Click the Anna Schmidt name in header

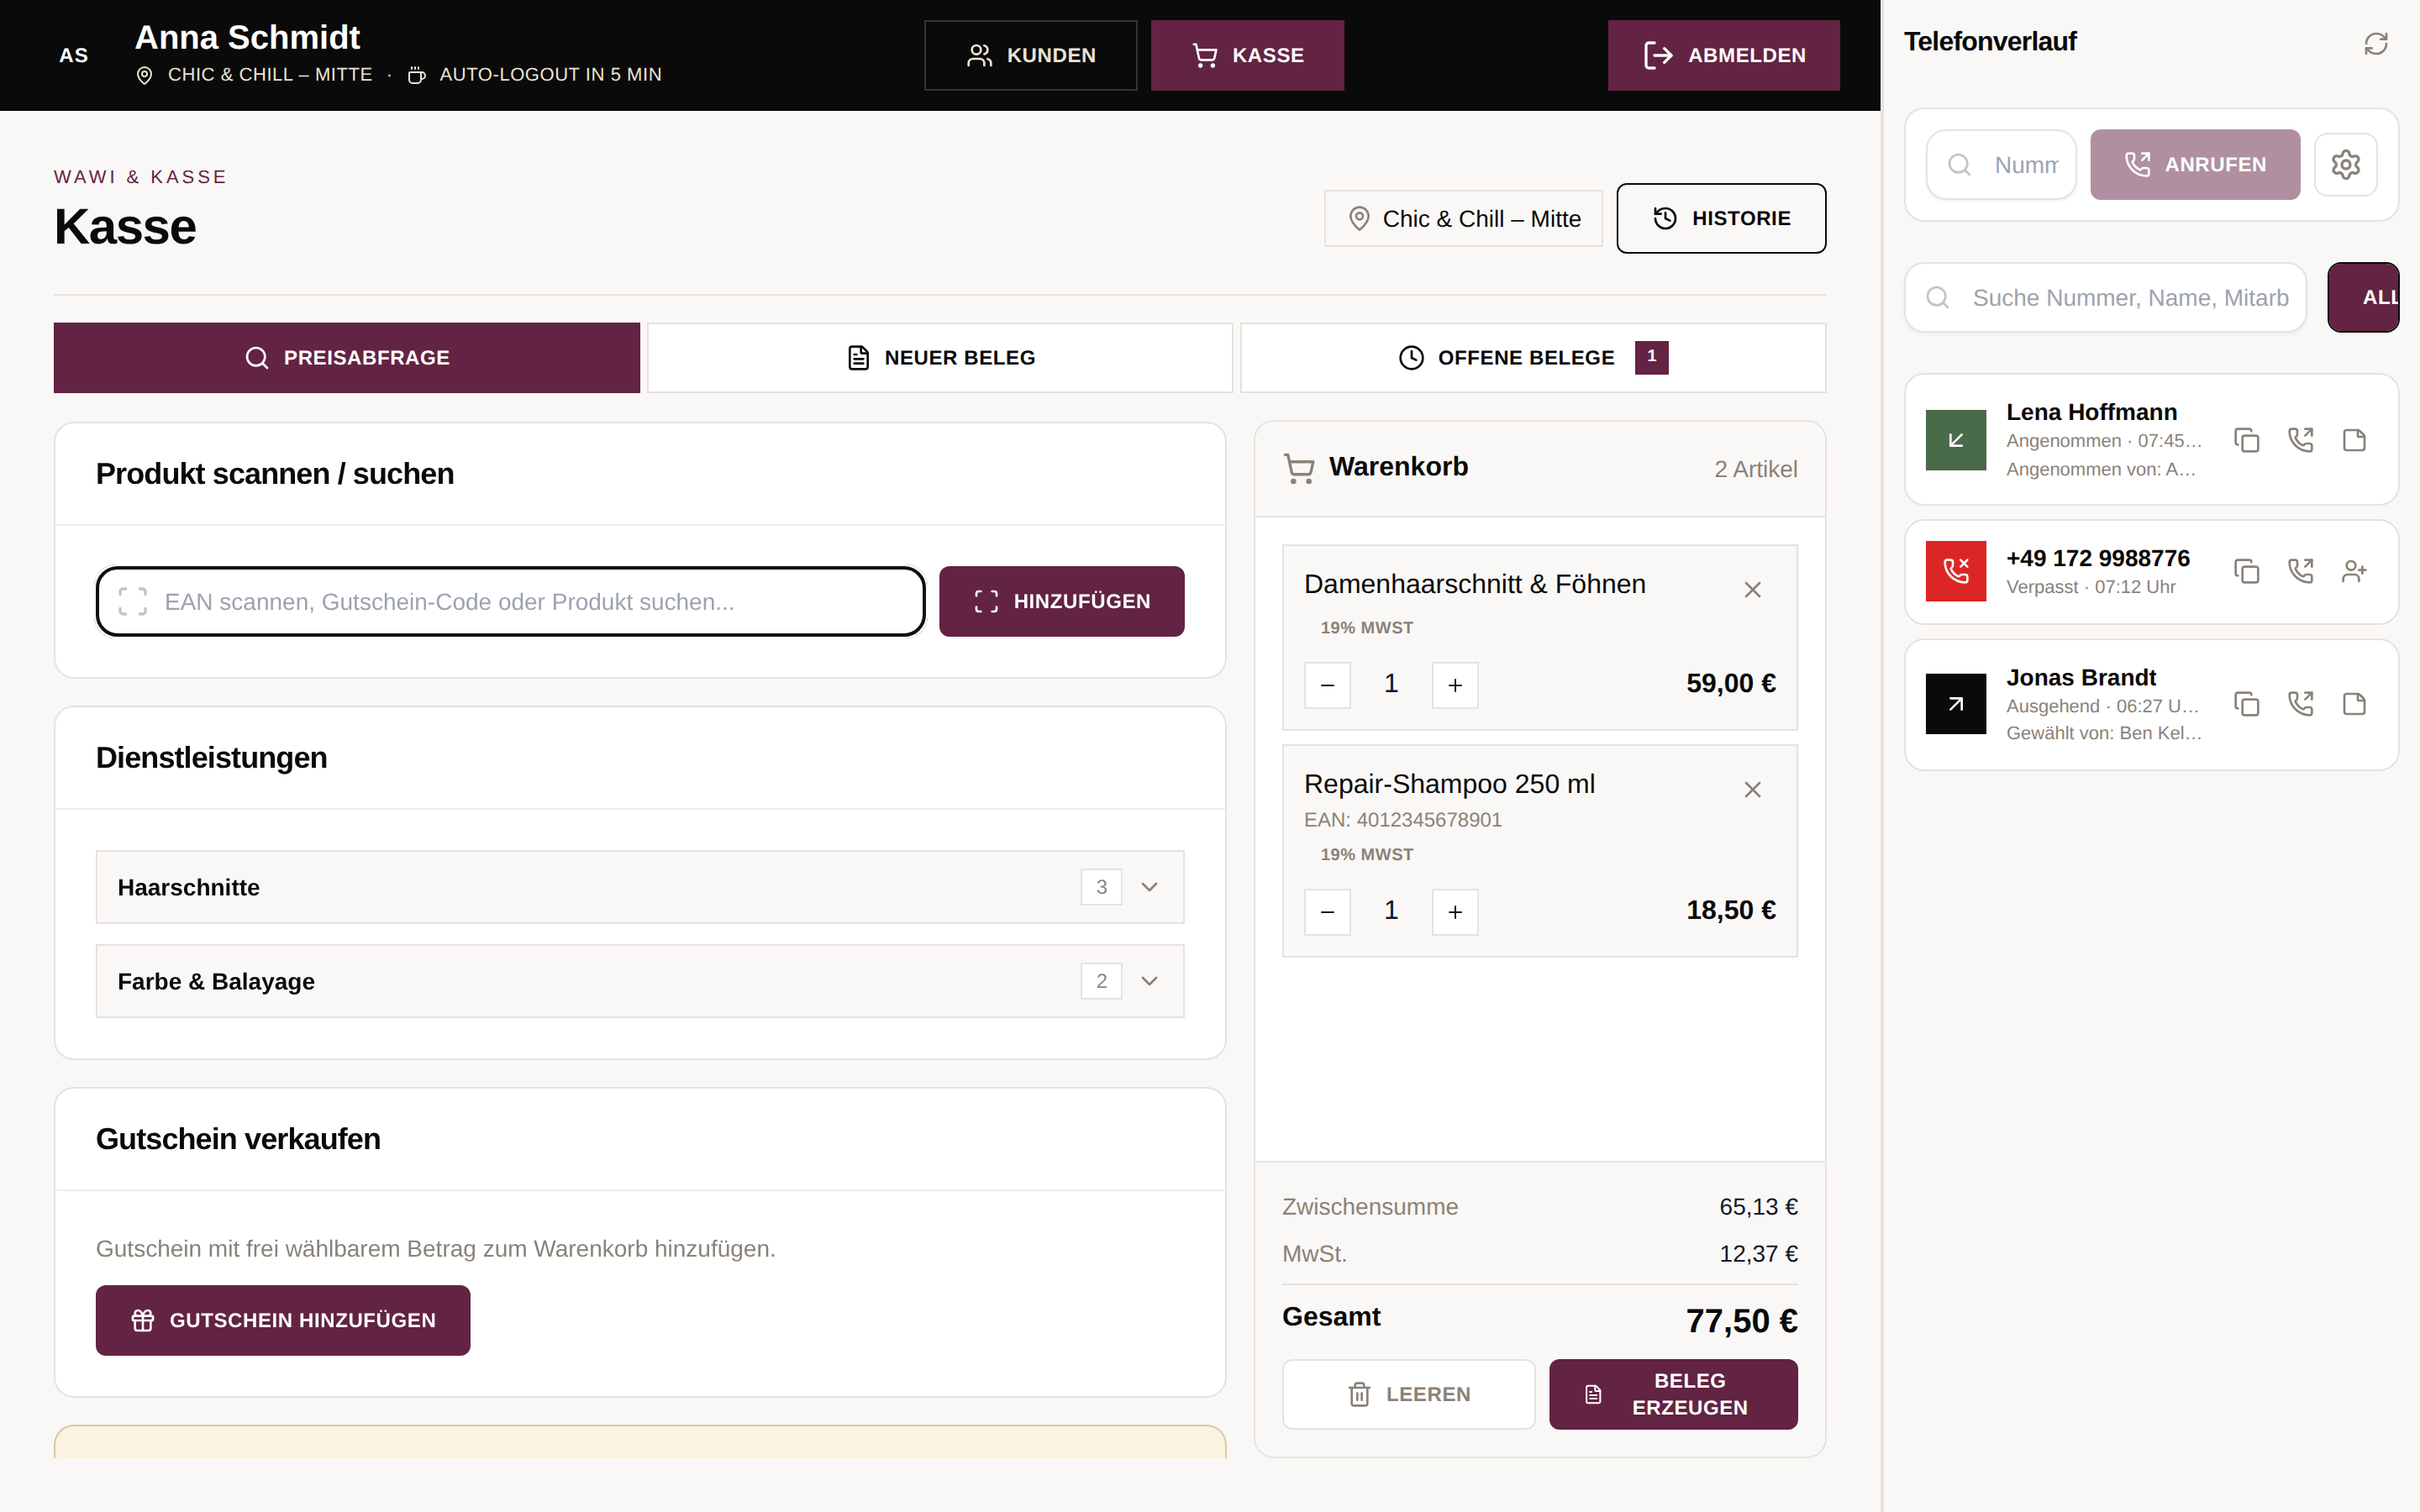point(247,38)
